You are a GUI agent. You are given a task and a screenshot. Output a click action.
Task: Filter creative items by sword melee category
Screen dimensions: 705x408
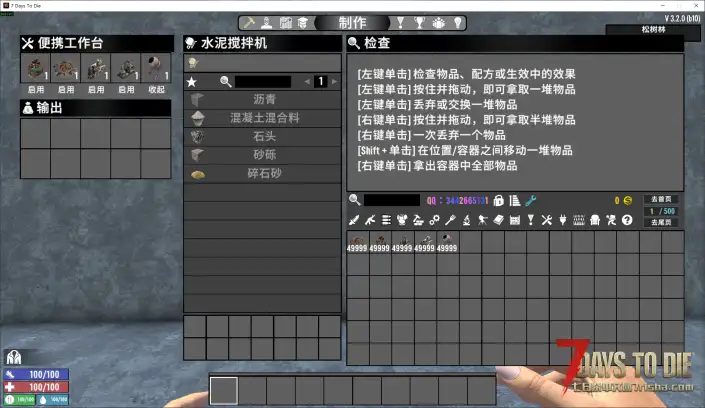point(354,220)
